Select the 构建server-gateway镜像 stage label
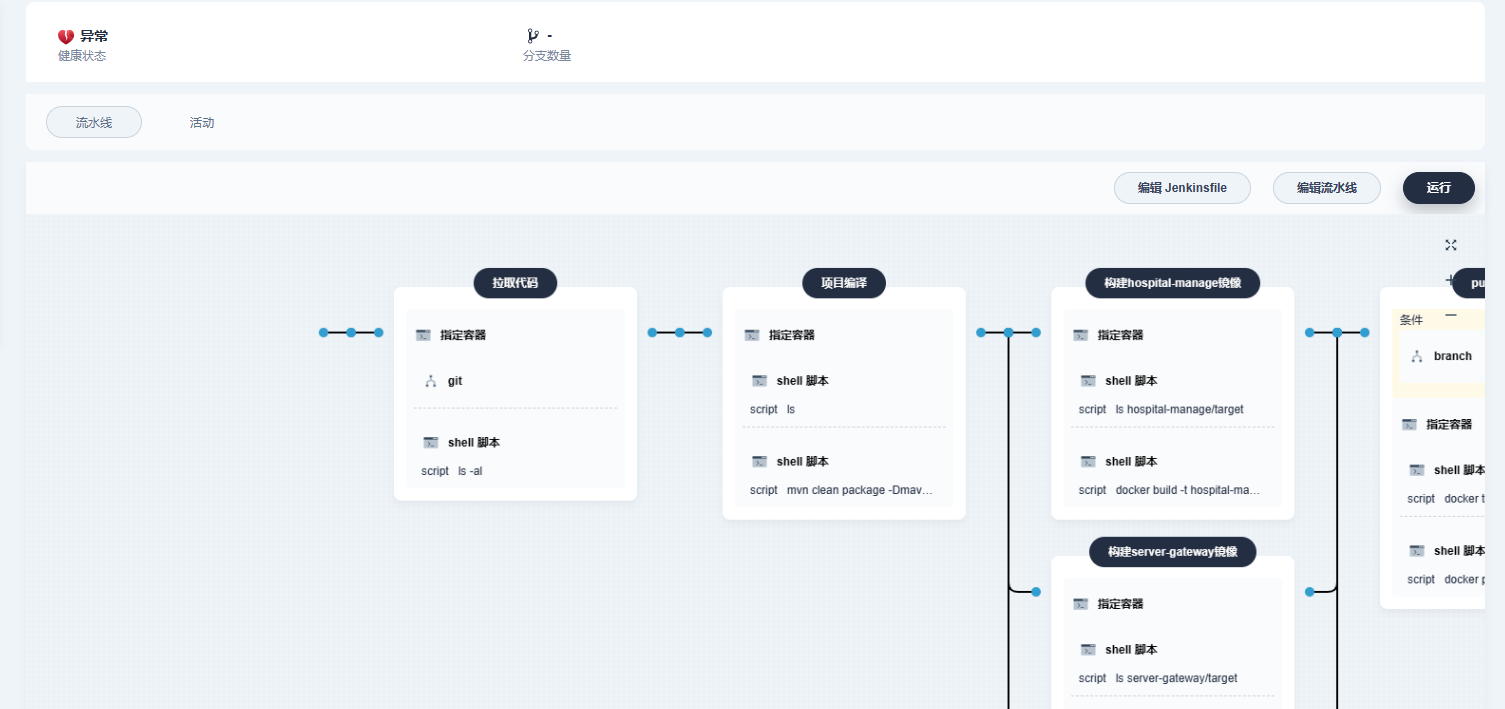 click(1172, 552)
